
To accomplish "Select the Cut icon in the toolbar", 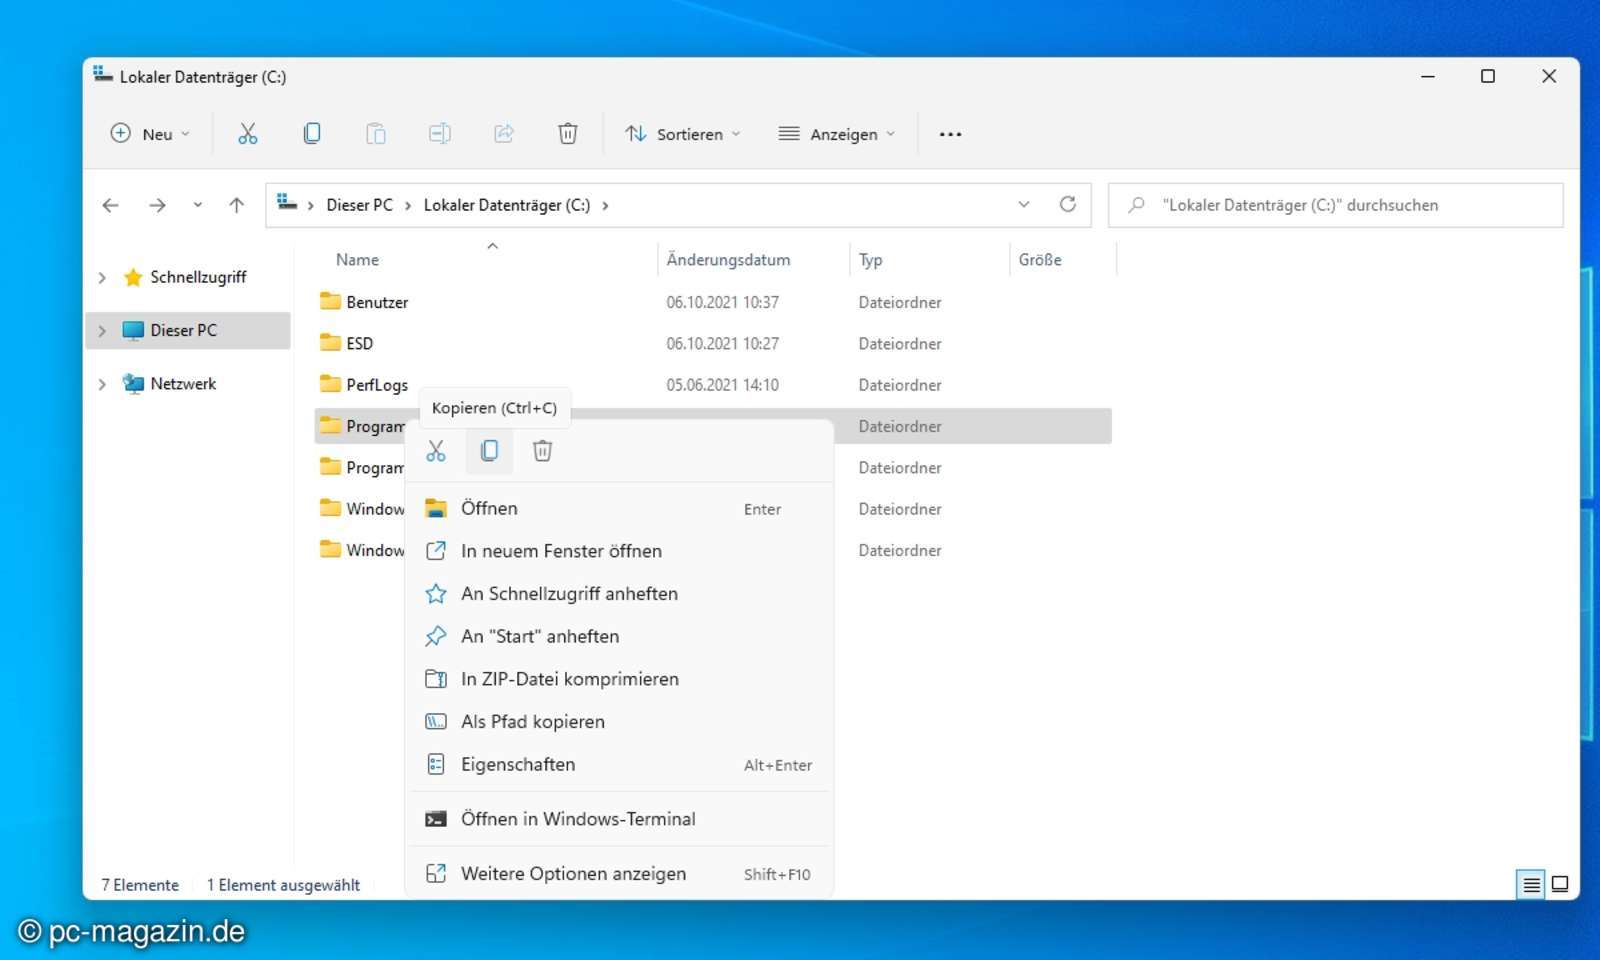I will 247,133.
